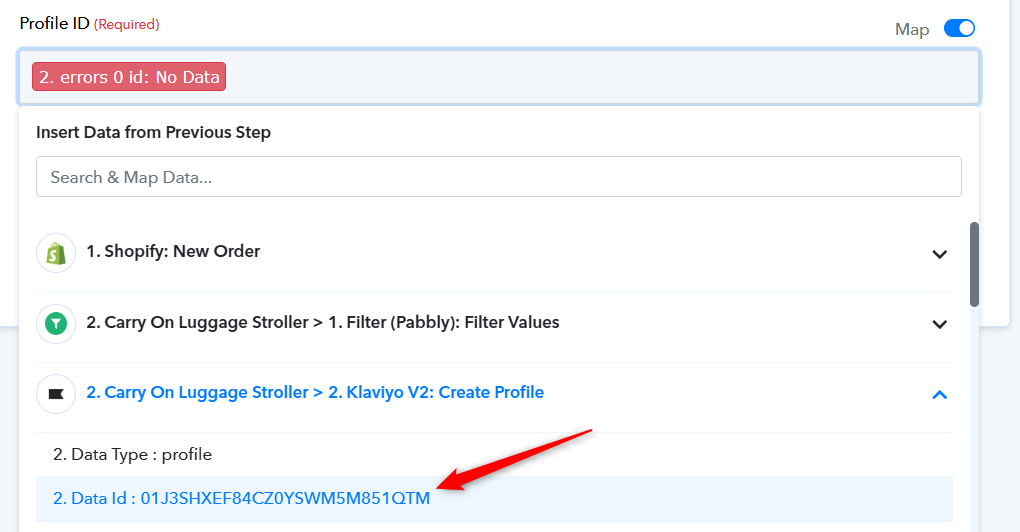Open '1. Shopify: New Order' row label

pyautogui.click(x=173, y=252)
